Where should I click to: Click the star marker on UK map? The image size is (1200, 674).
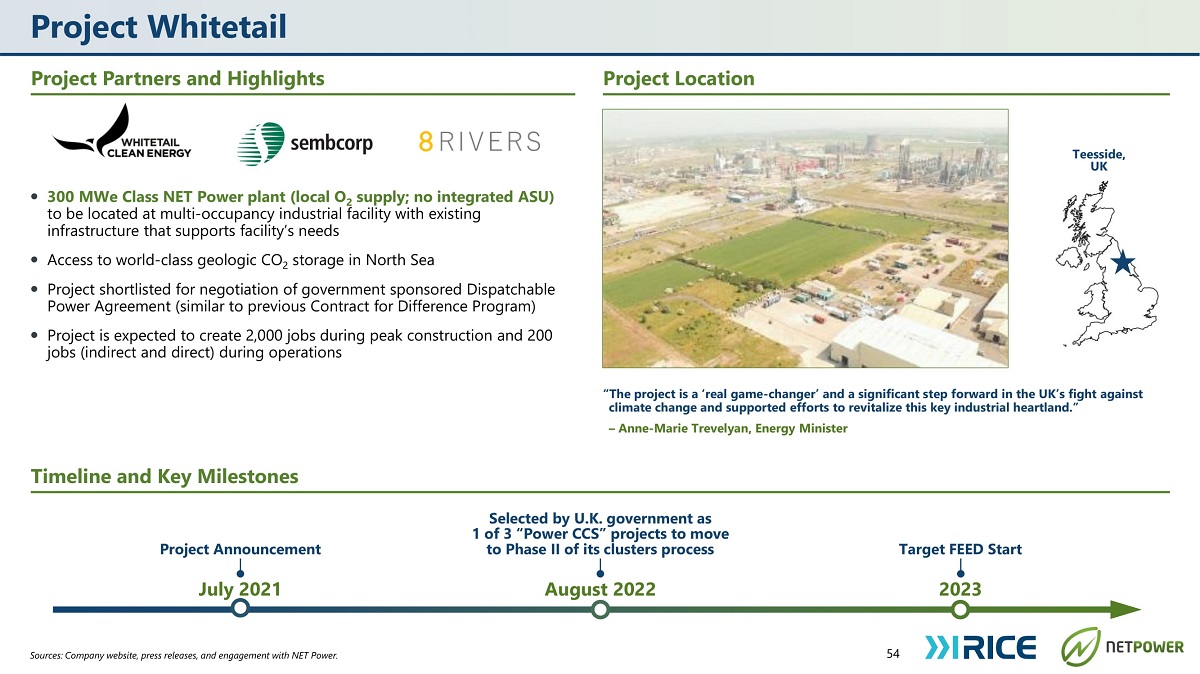1123,262
